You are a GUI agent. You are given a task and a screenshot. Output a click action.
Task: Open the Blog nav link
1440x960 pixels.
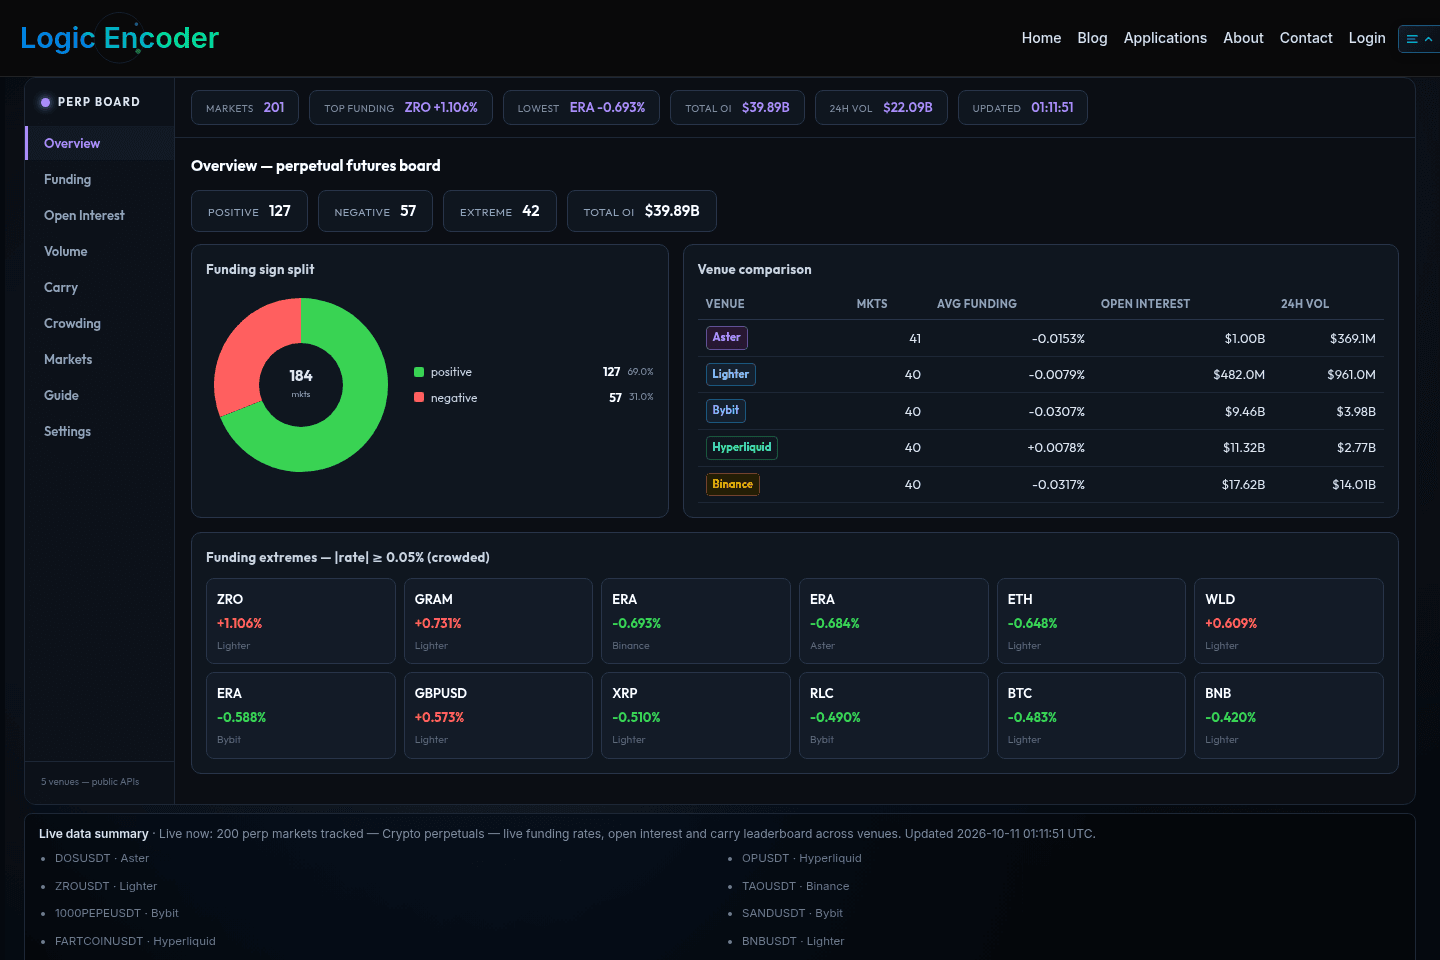pos(1092,38)
